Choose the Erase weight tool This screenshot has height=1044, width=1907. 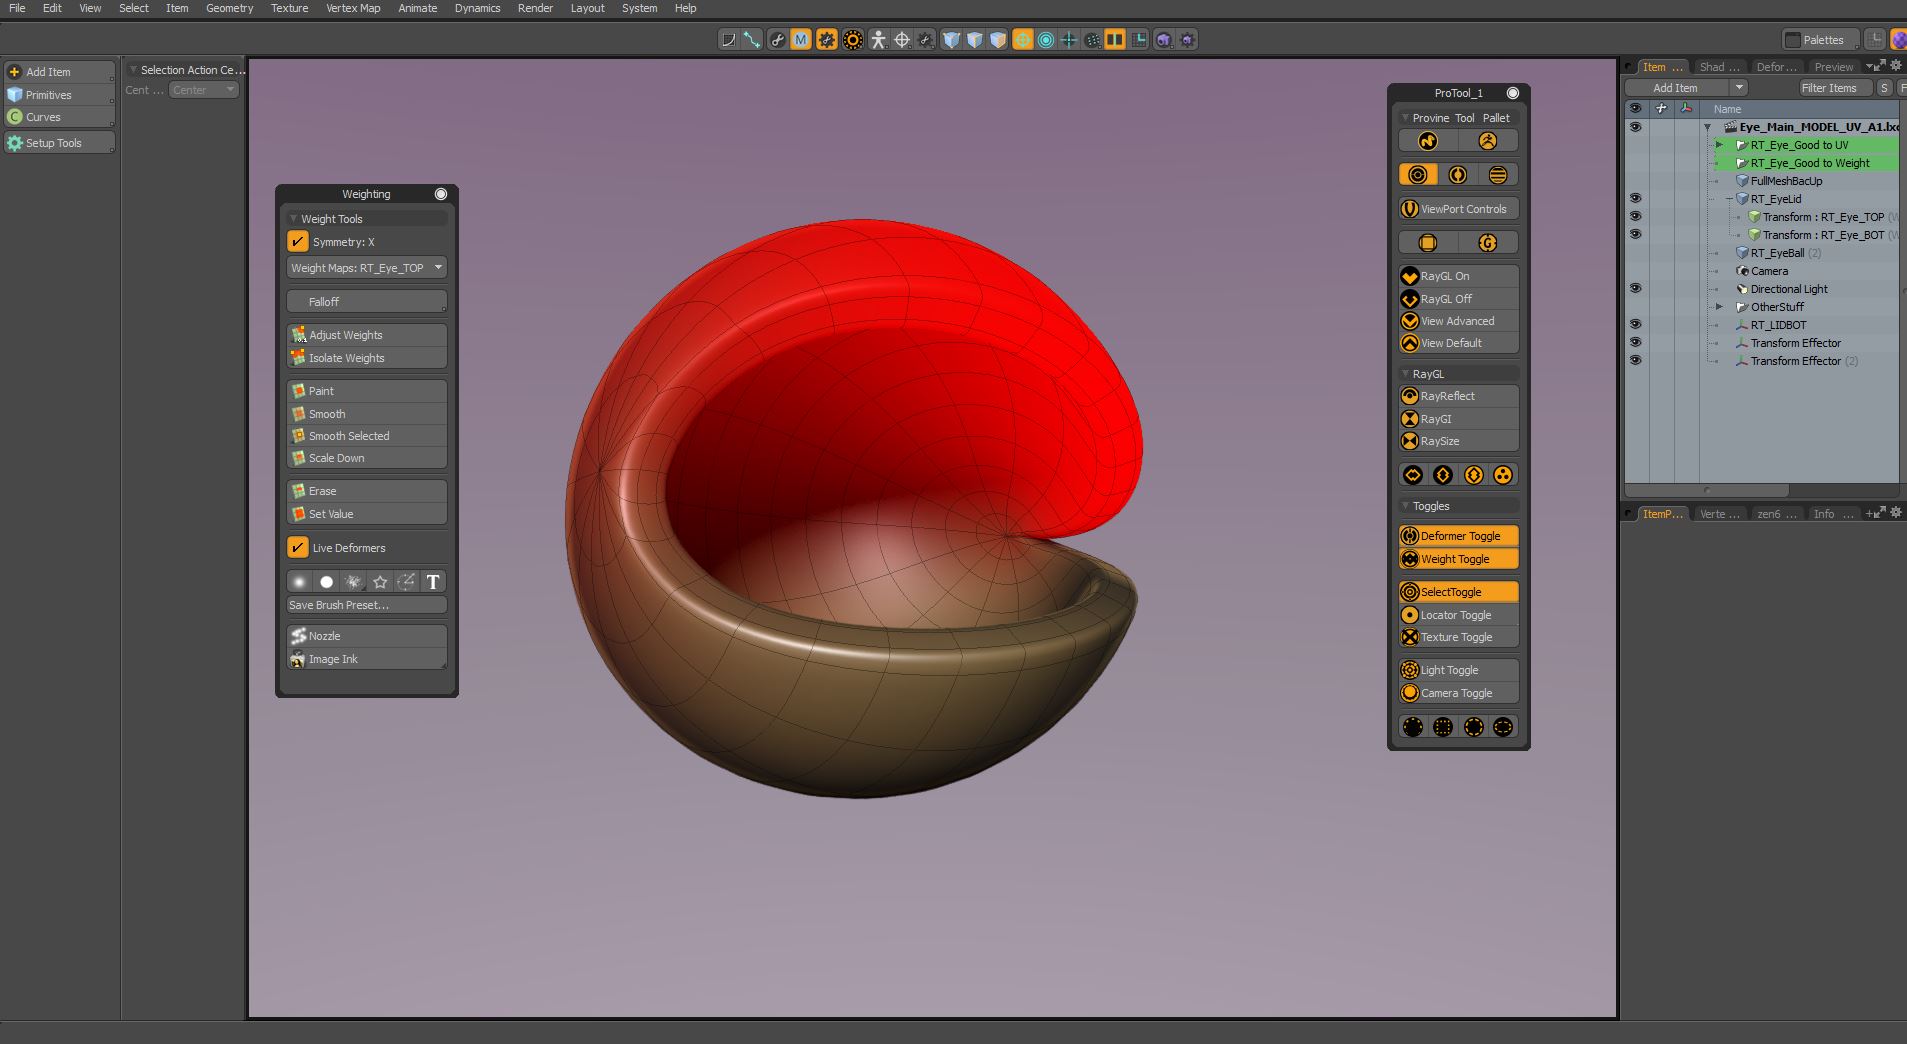tap(366, 491)
